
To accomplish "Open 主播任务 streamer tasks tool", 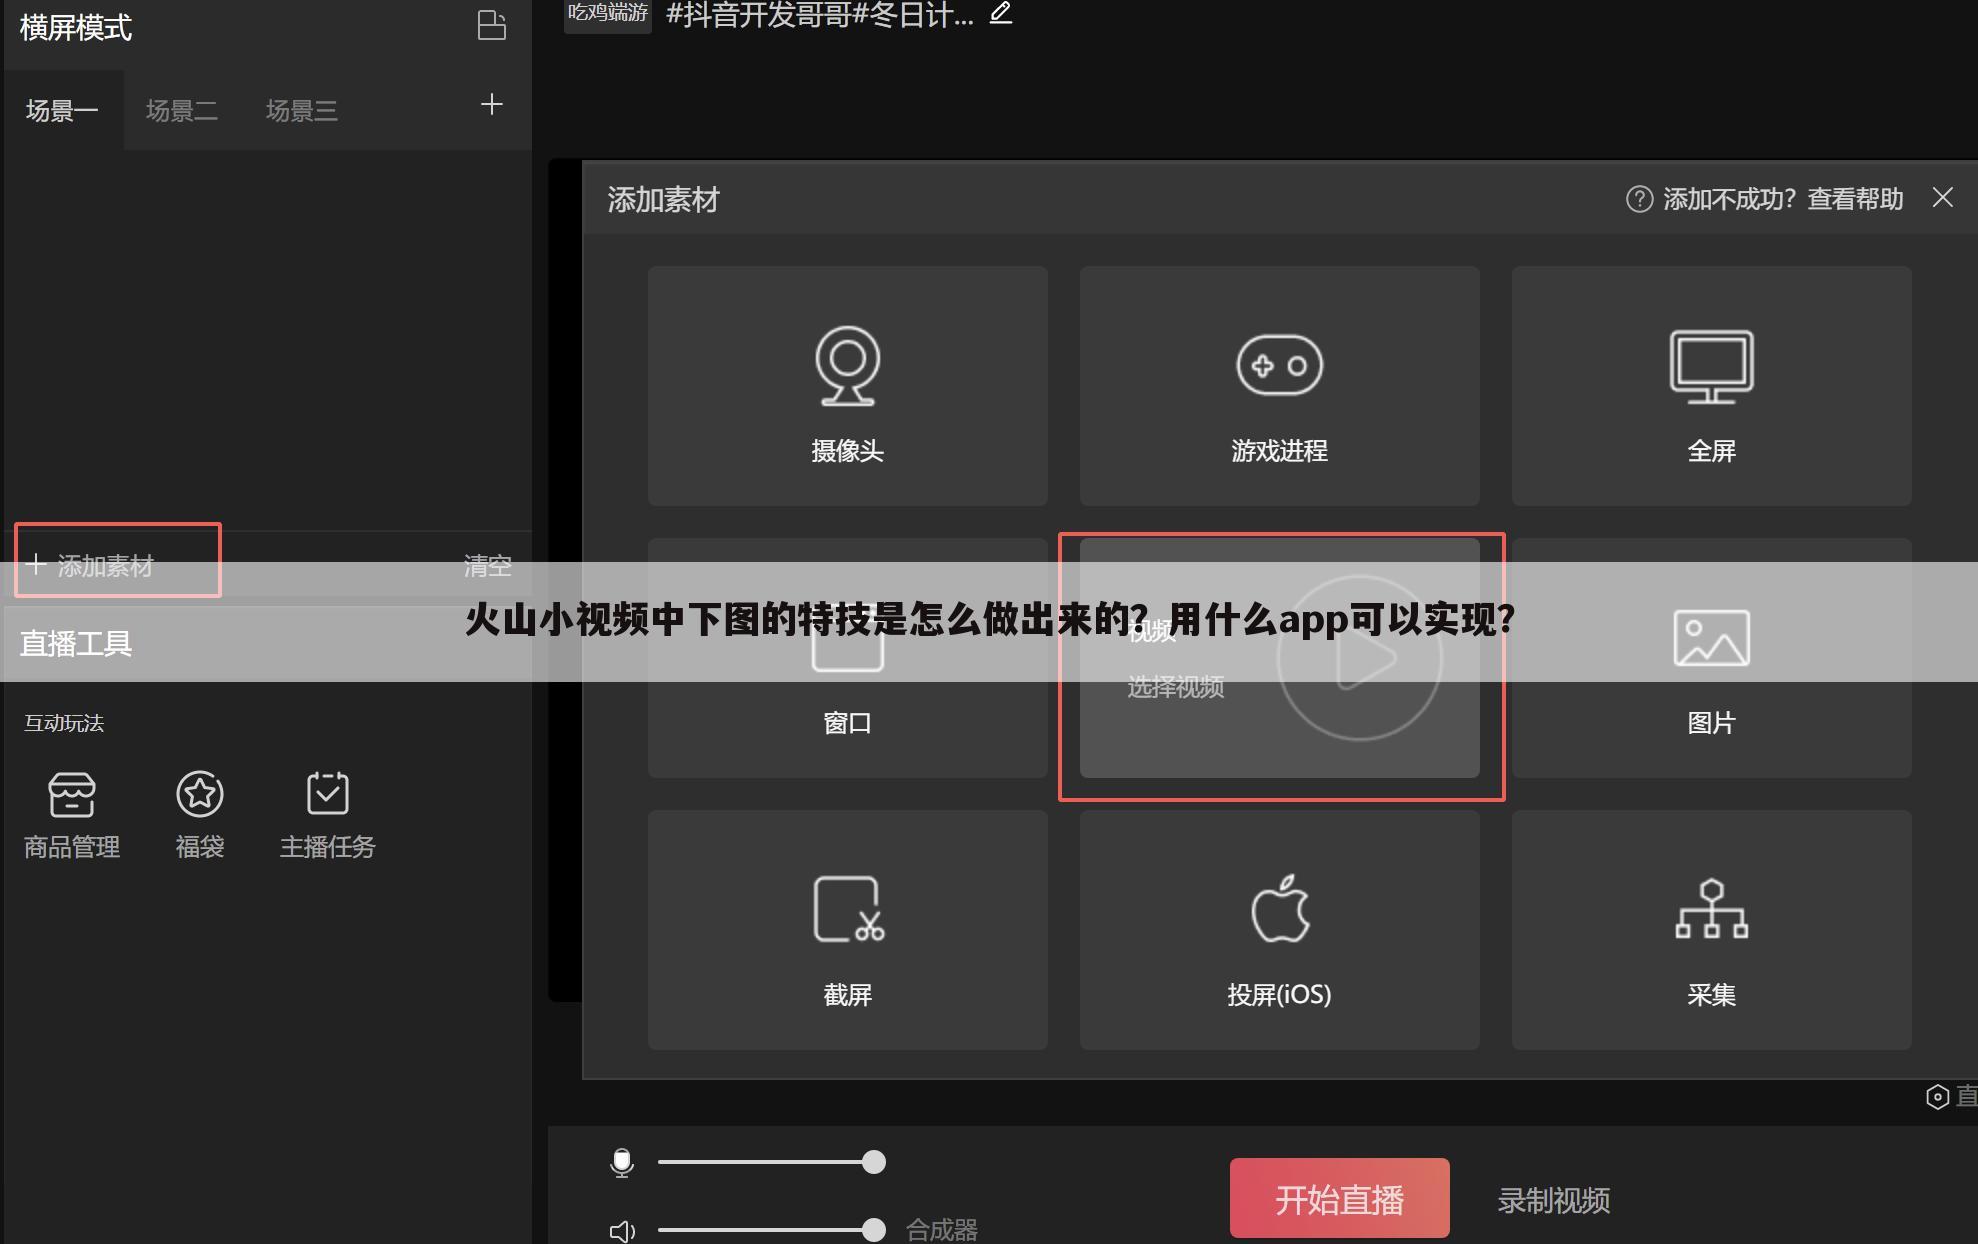I will coord(327,815).
